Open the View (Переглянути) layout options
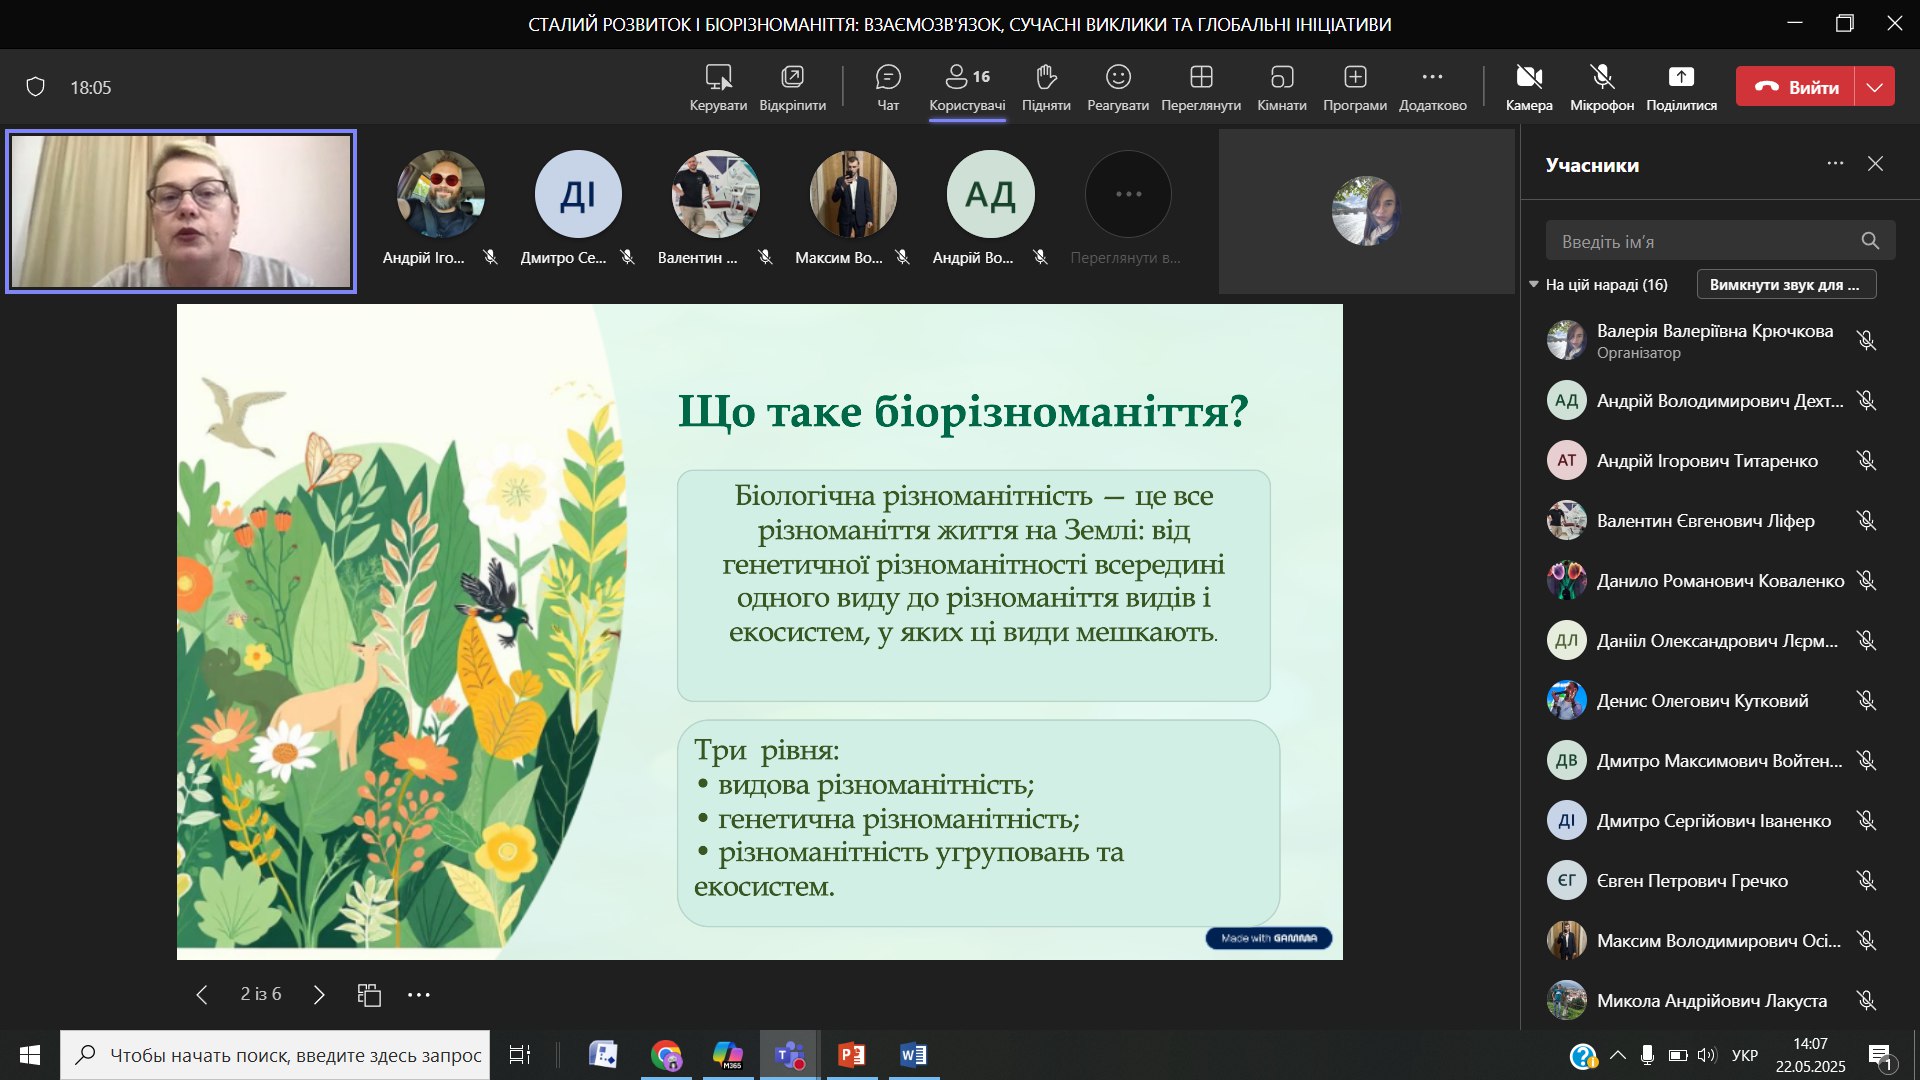This screenshot has height=1080, width=1920. point(1200,78)
